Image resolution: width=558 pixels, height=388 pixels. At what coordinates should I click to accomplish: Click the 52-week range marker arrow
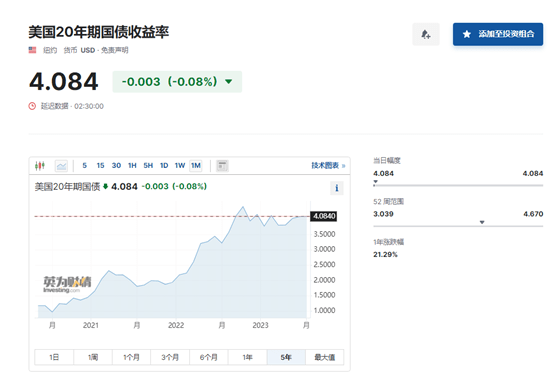[482, 222]
